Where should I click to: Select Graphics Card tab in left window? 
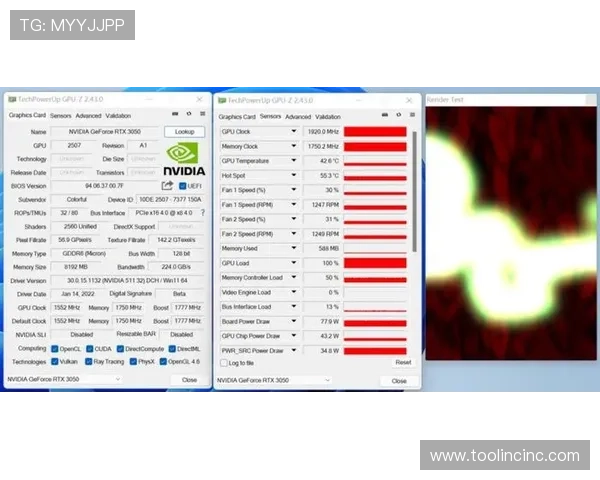point(27,115)
